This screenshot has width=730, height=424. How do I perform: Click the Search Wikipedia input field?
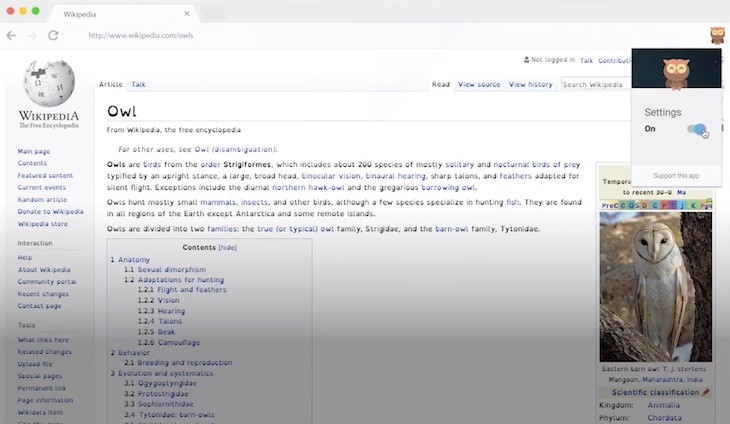pos(594,84)
